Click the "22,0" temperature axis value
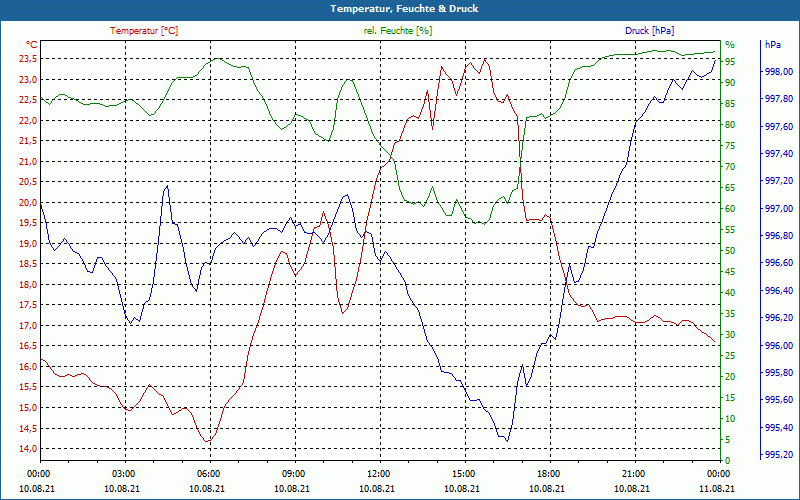The width and height of the screenshot is (800, 500). [x=28, y=120]
